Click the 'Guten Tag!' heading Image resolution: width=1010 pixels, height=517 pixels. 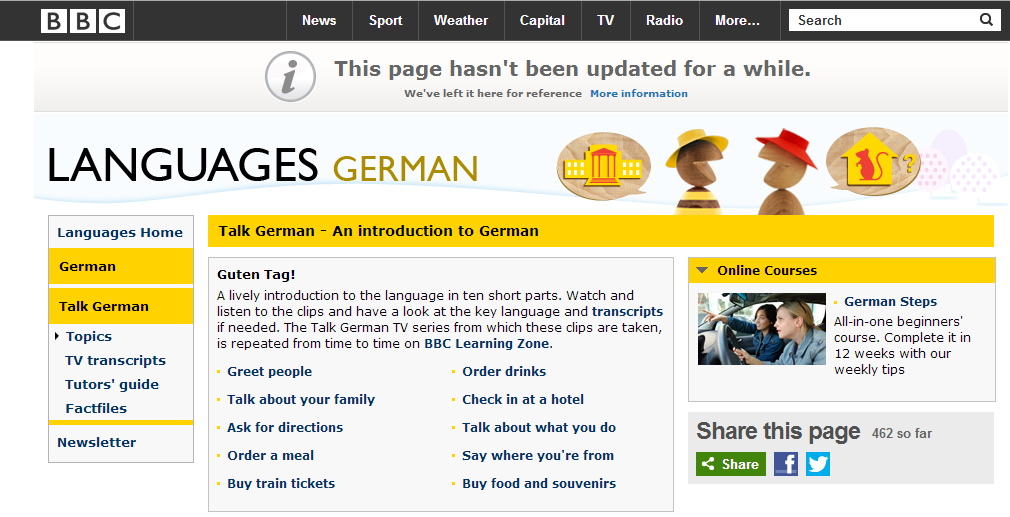(256, 274)
